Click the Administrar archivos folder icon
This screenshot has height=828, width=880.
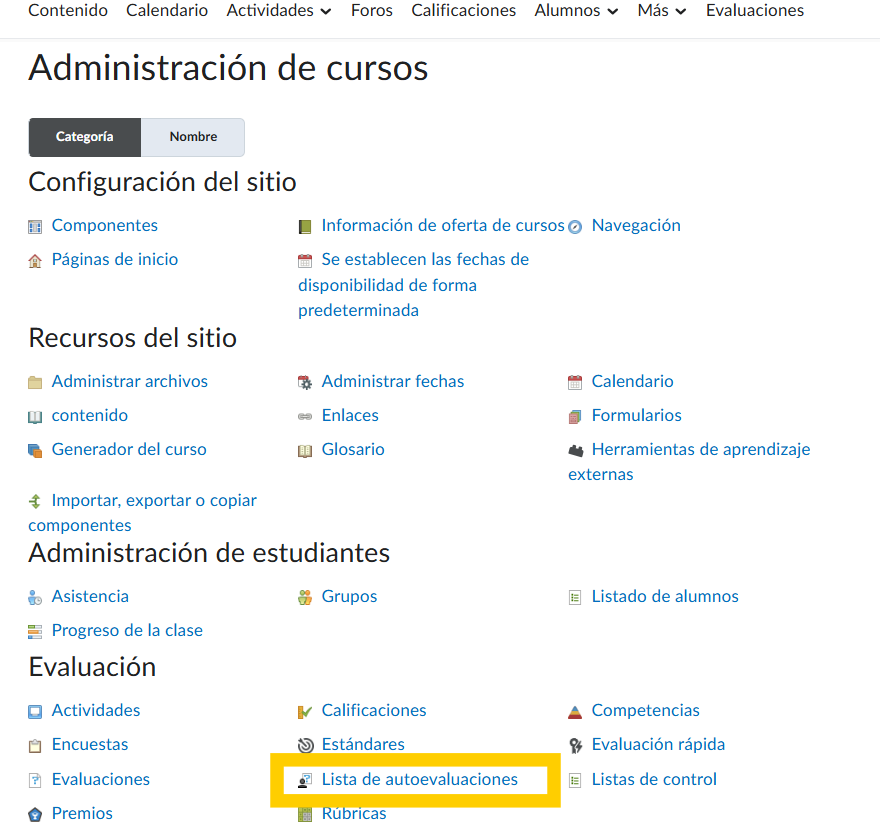tap(36, 382)
